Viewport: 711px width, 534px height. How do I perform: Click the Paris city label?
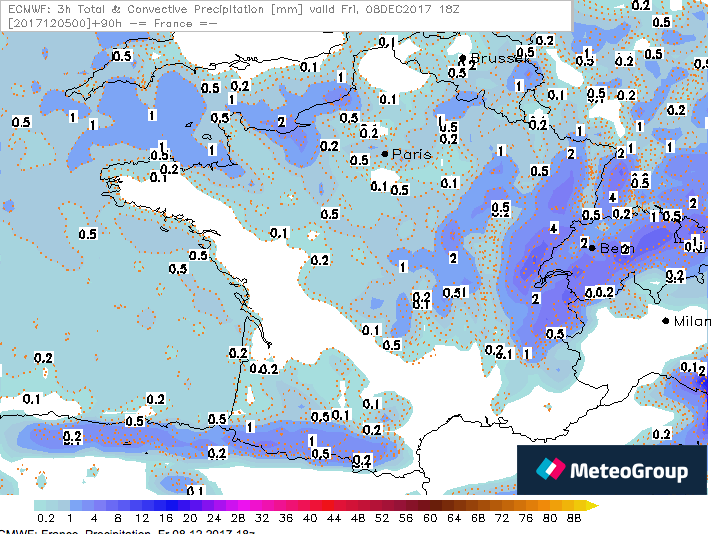point(411,154)
